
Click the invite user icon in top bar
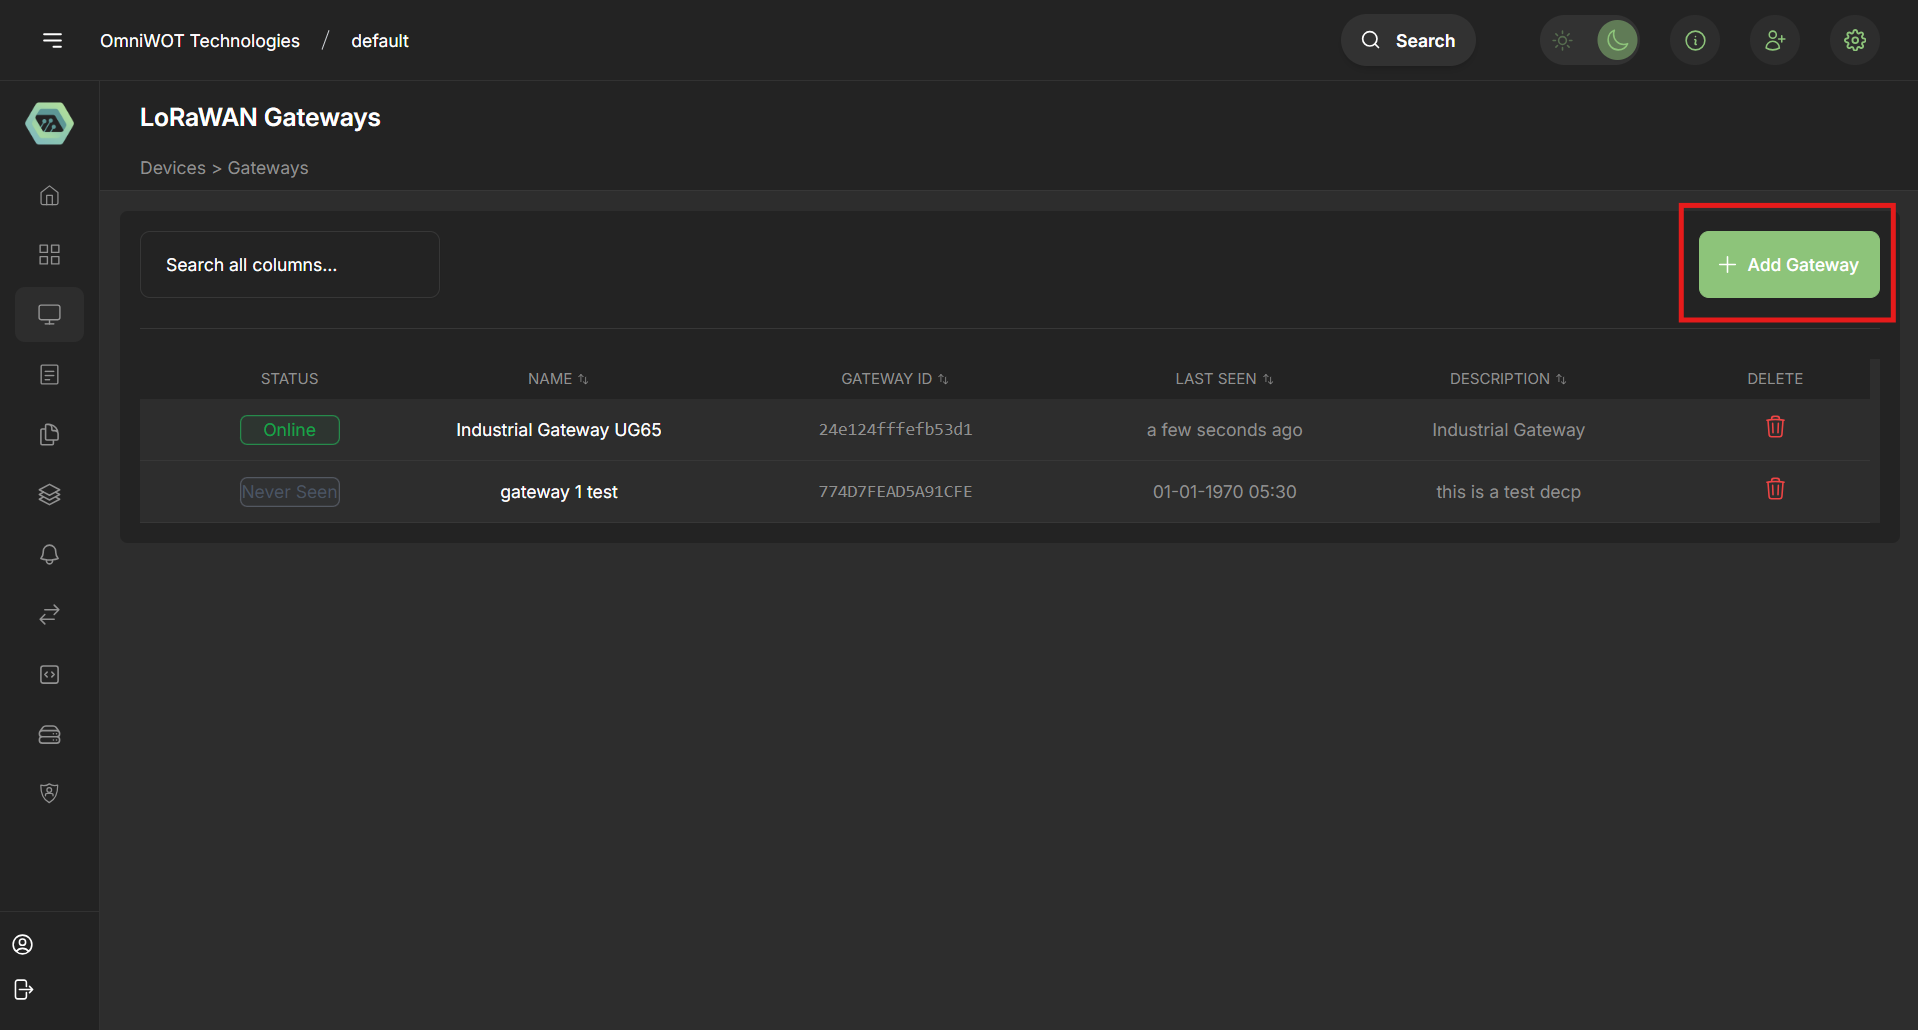[1774, 40]
